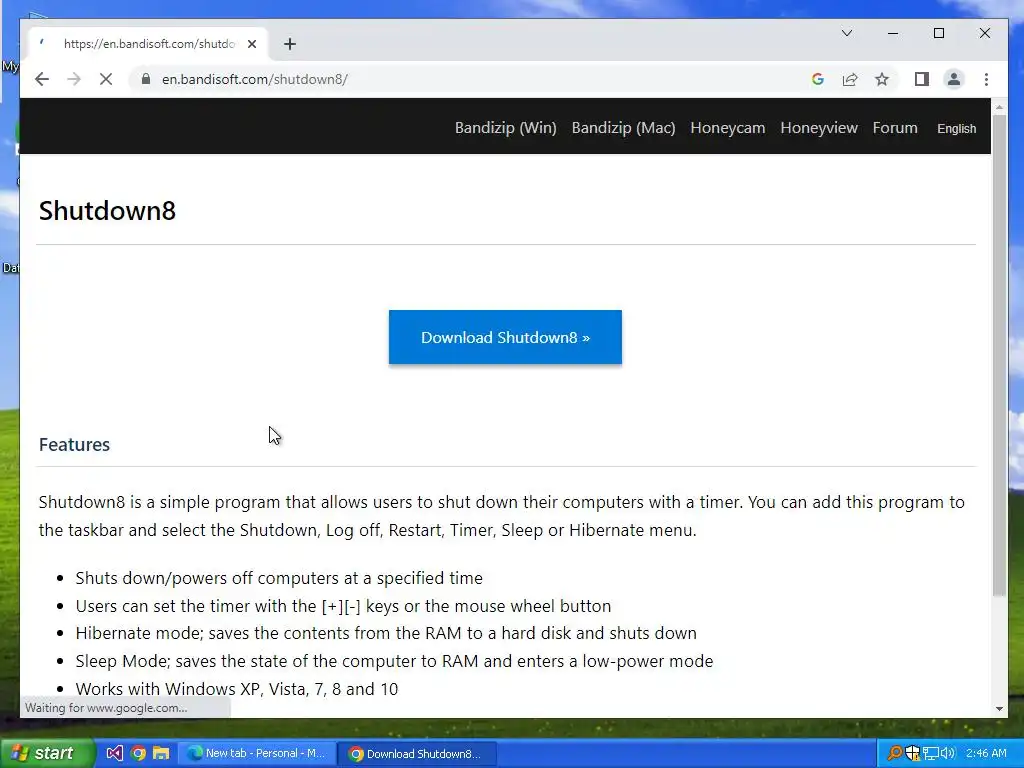Open Google icon in the address bar
The width and height of the screenshot is (1024, 768).
818,79
